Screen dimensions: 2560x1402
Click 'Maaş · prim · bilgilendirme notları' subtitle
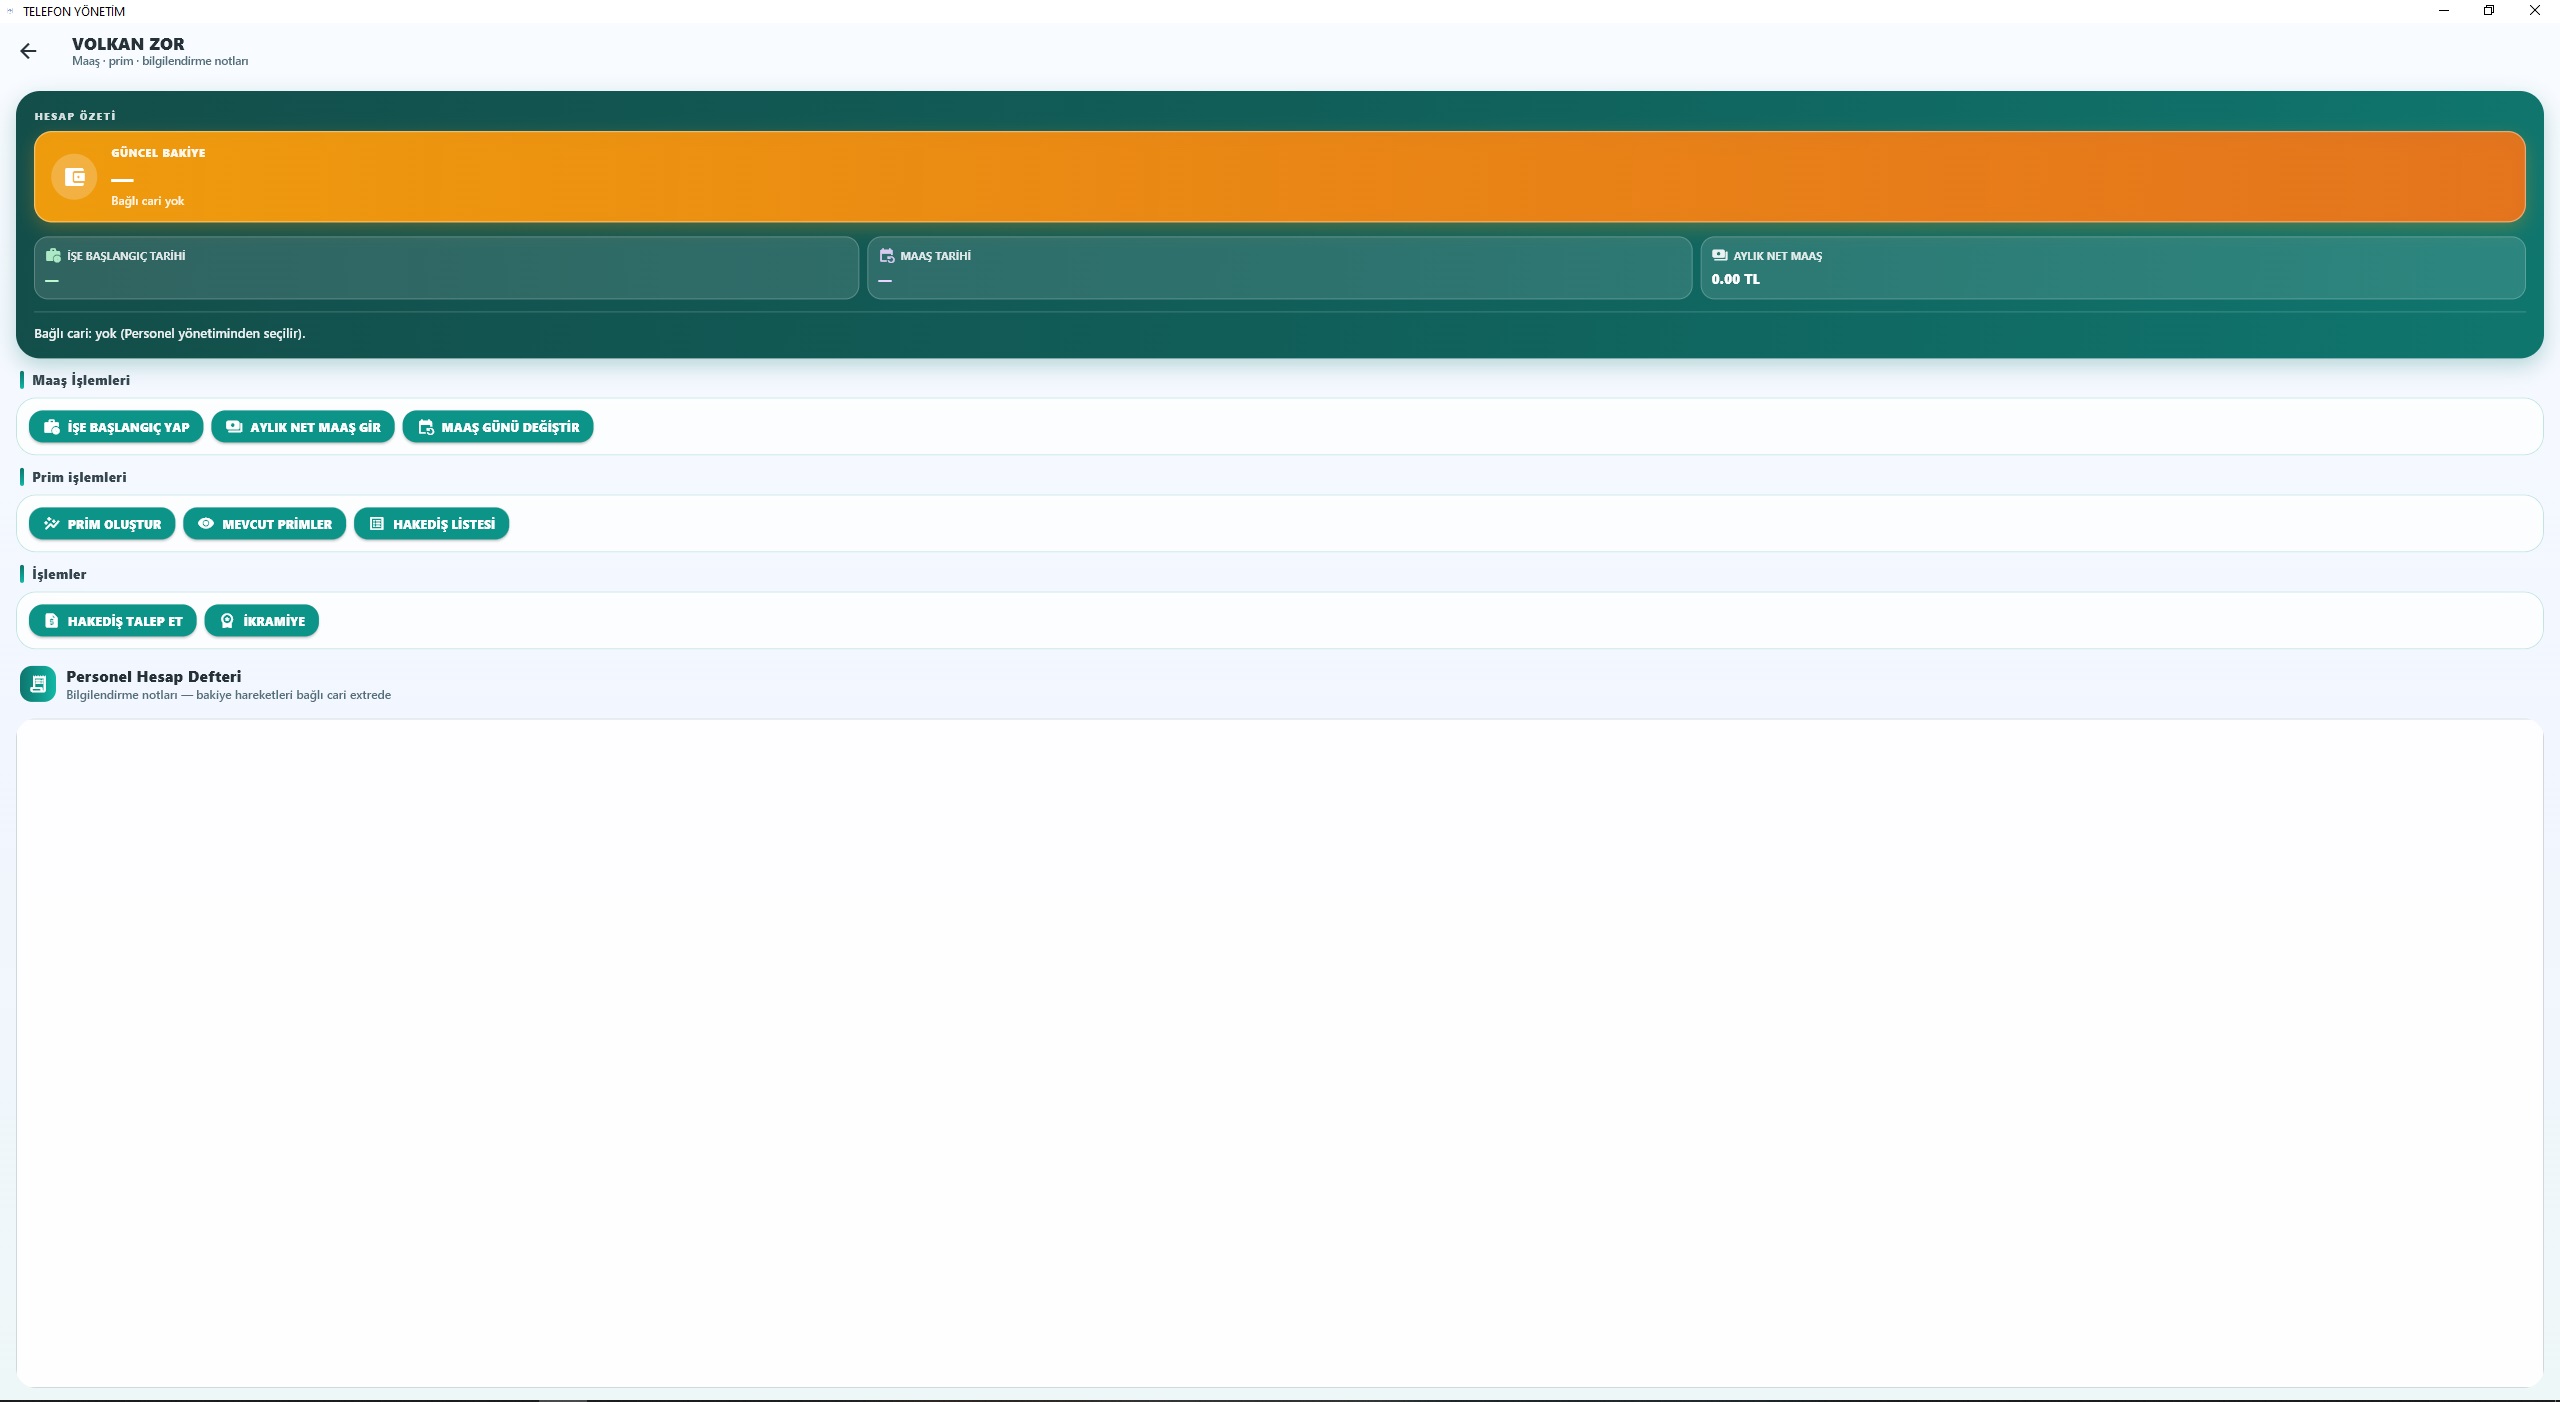click(x=160, y=61)
